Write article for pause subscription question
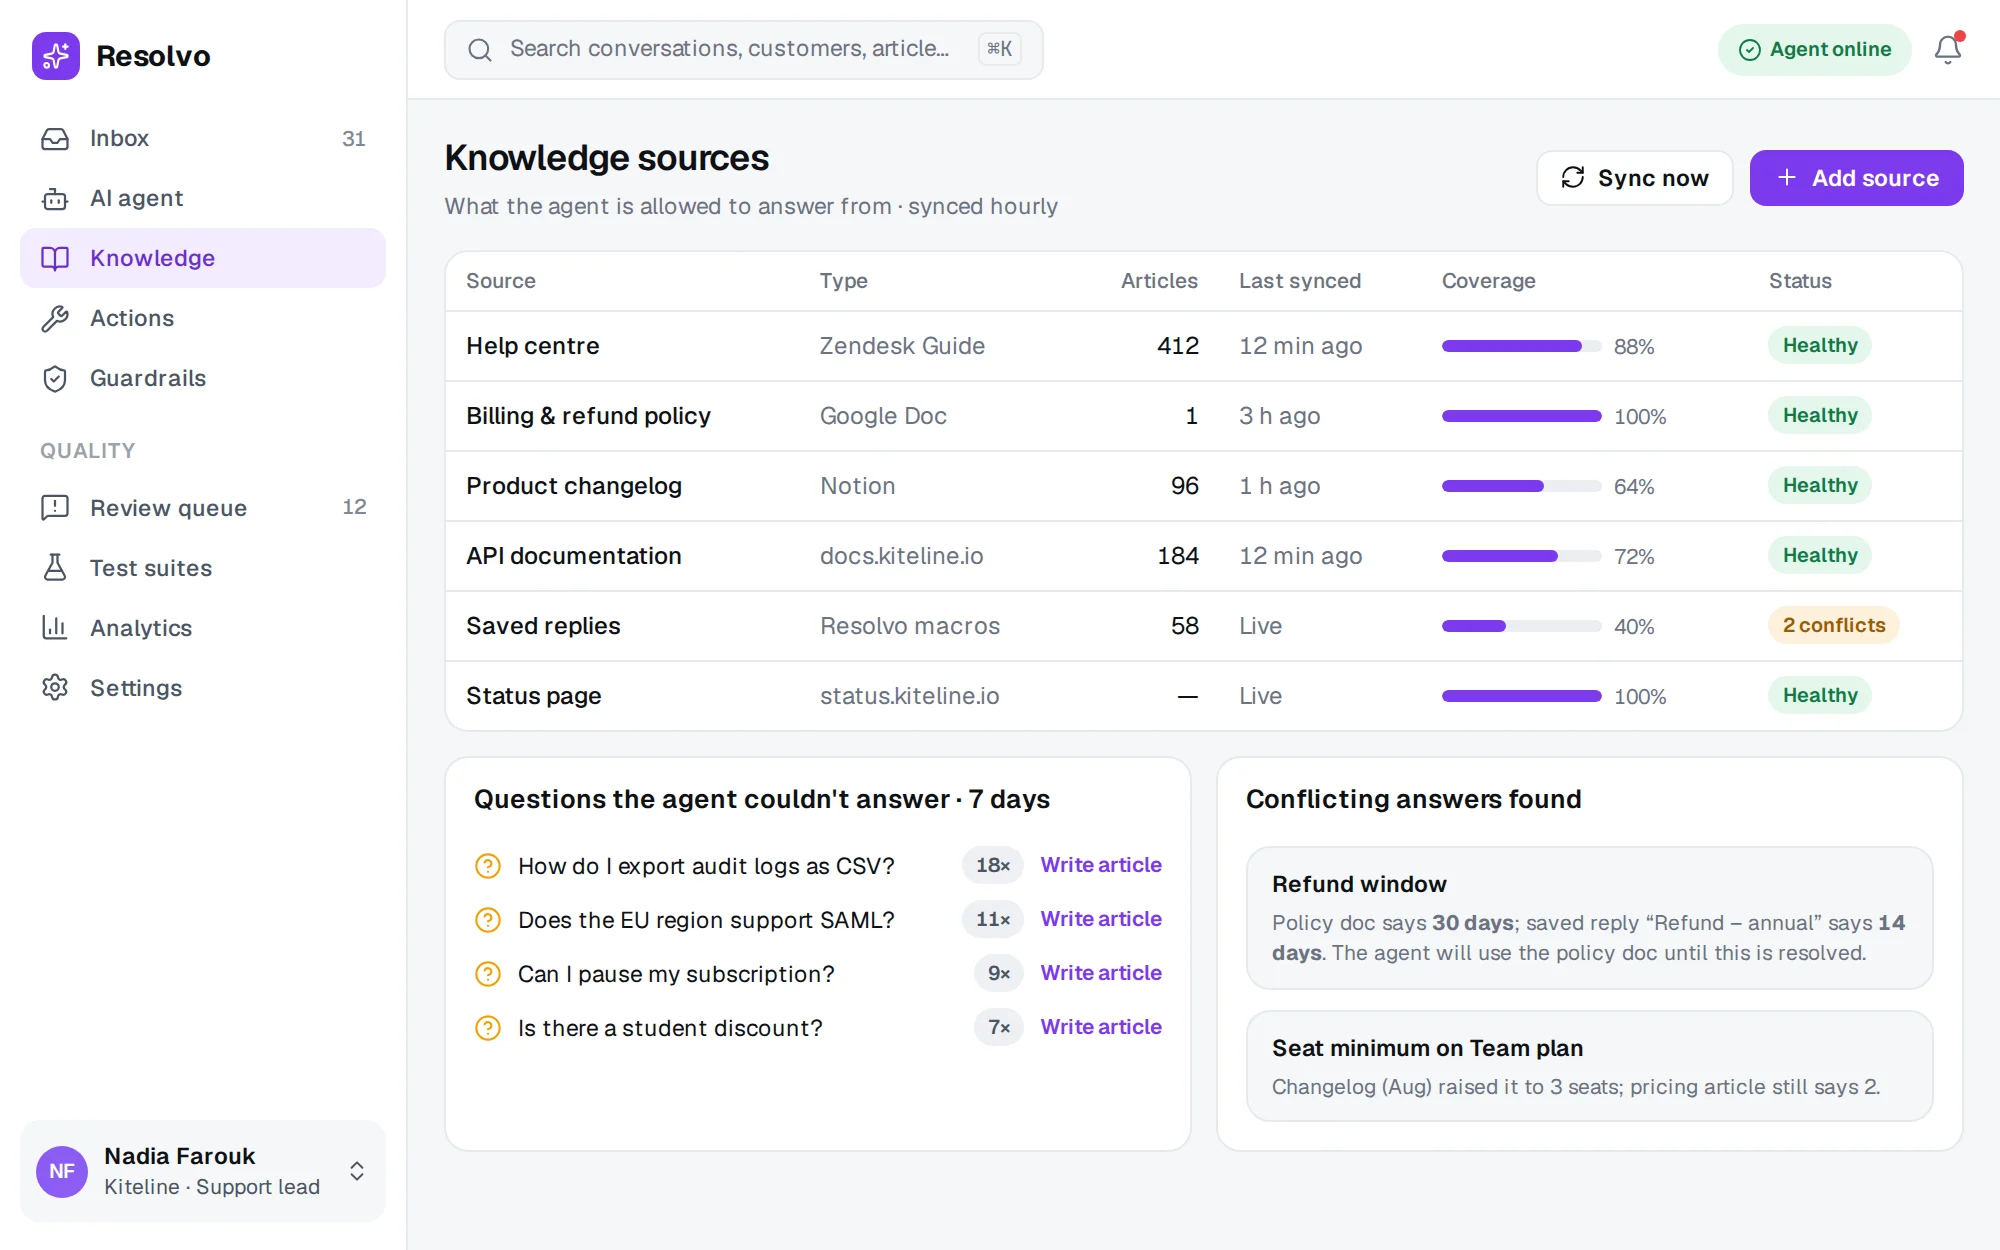This screenshot has width=2000, height=1250. (x=1101, y=973)
